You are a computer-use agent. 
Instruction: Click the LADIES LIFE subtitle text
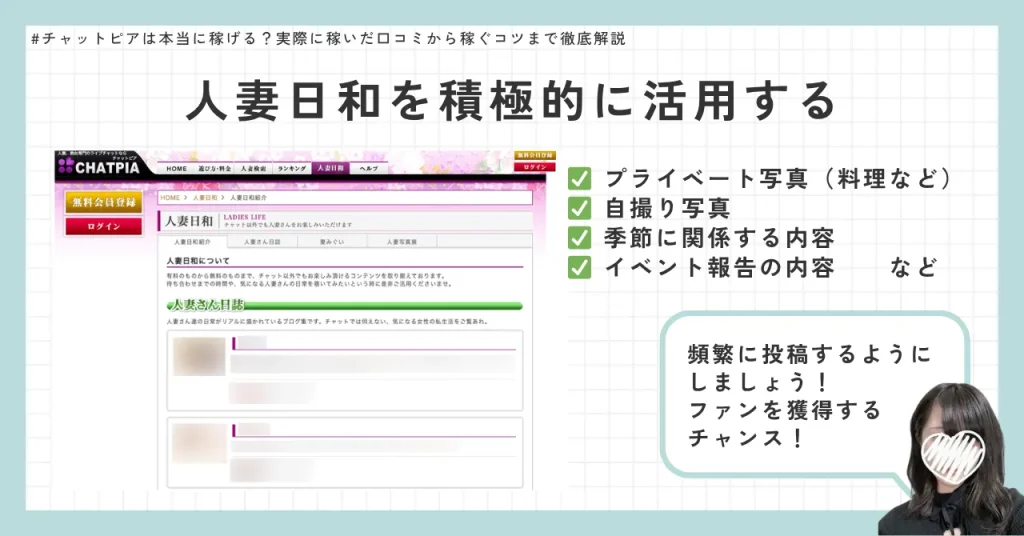point(245,217)
